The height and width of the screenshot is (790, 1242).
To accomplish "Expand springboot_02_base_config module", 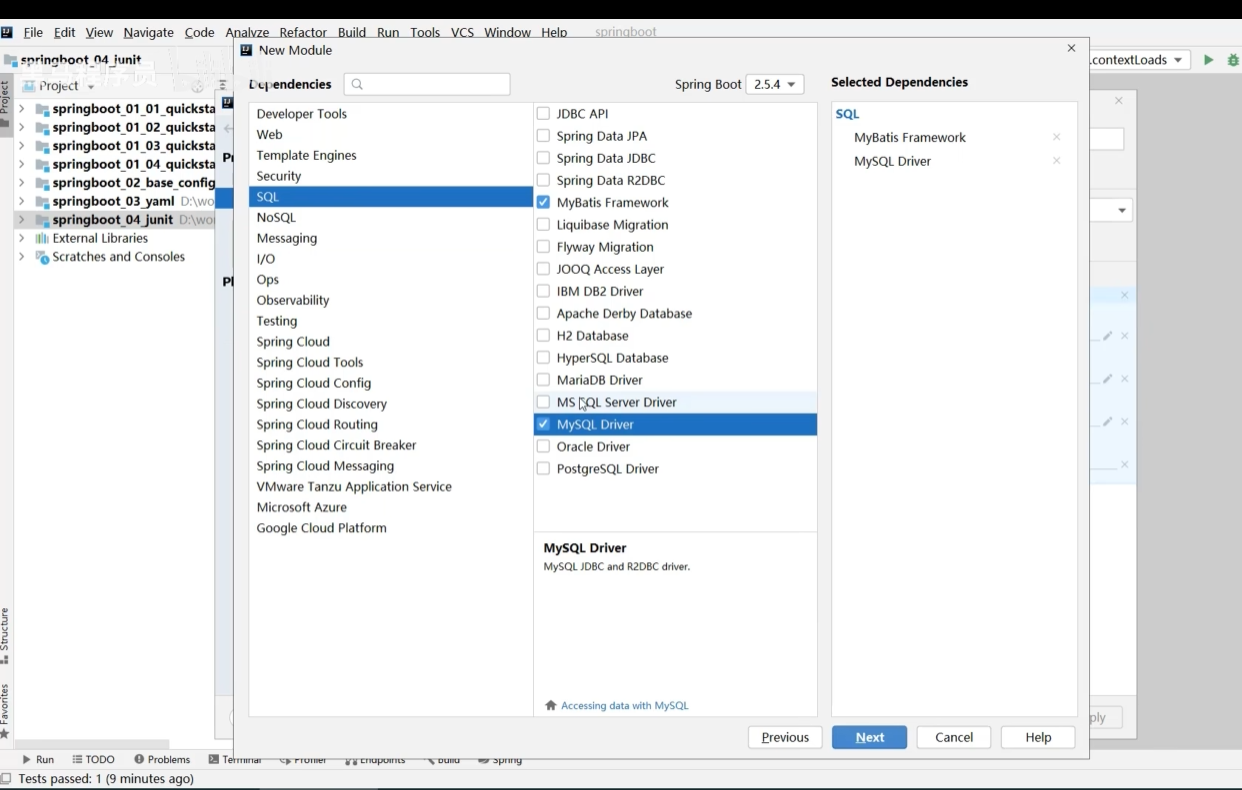I will point(21,183).
